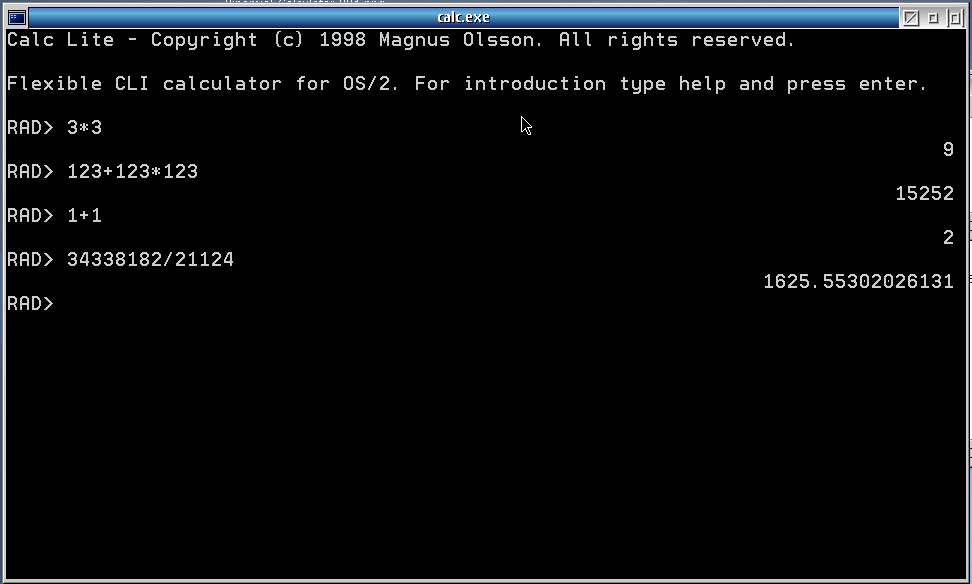Click the 1+1 expression line
Screen dimensions: 972x584
click(x=84, y=216)
